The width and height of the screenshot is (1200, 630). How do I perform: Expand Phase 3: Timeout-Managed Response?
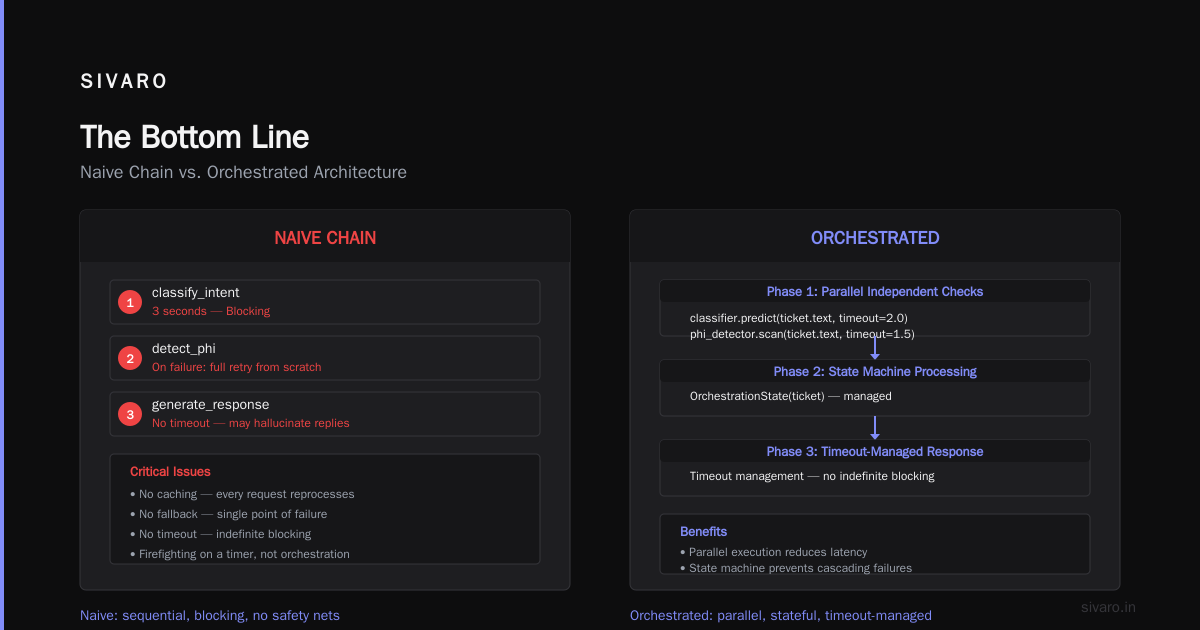point(875,452)
